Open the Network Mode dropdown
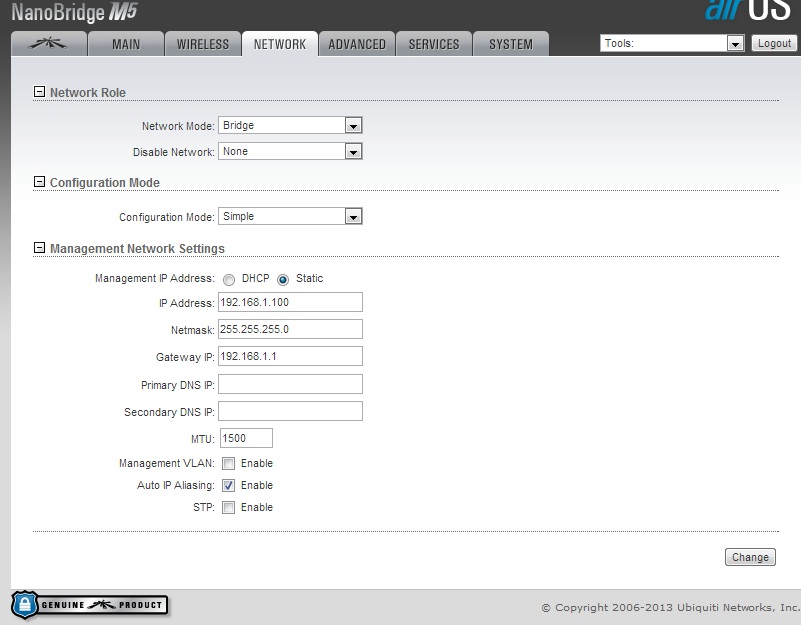The image size is (801, 625). pos(290,125)
